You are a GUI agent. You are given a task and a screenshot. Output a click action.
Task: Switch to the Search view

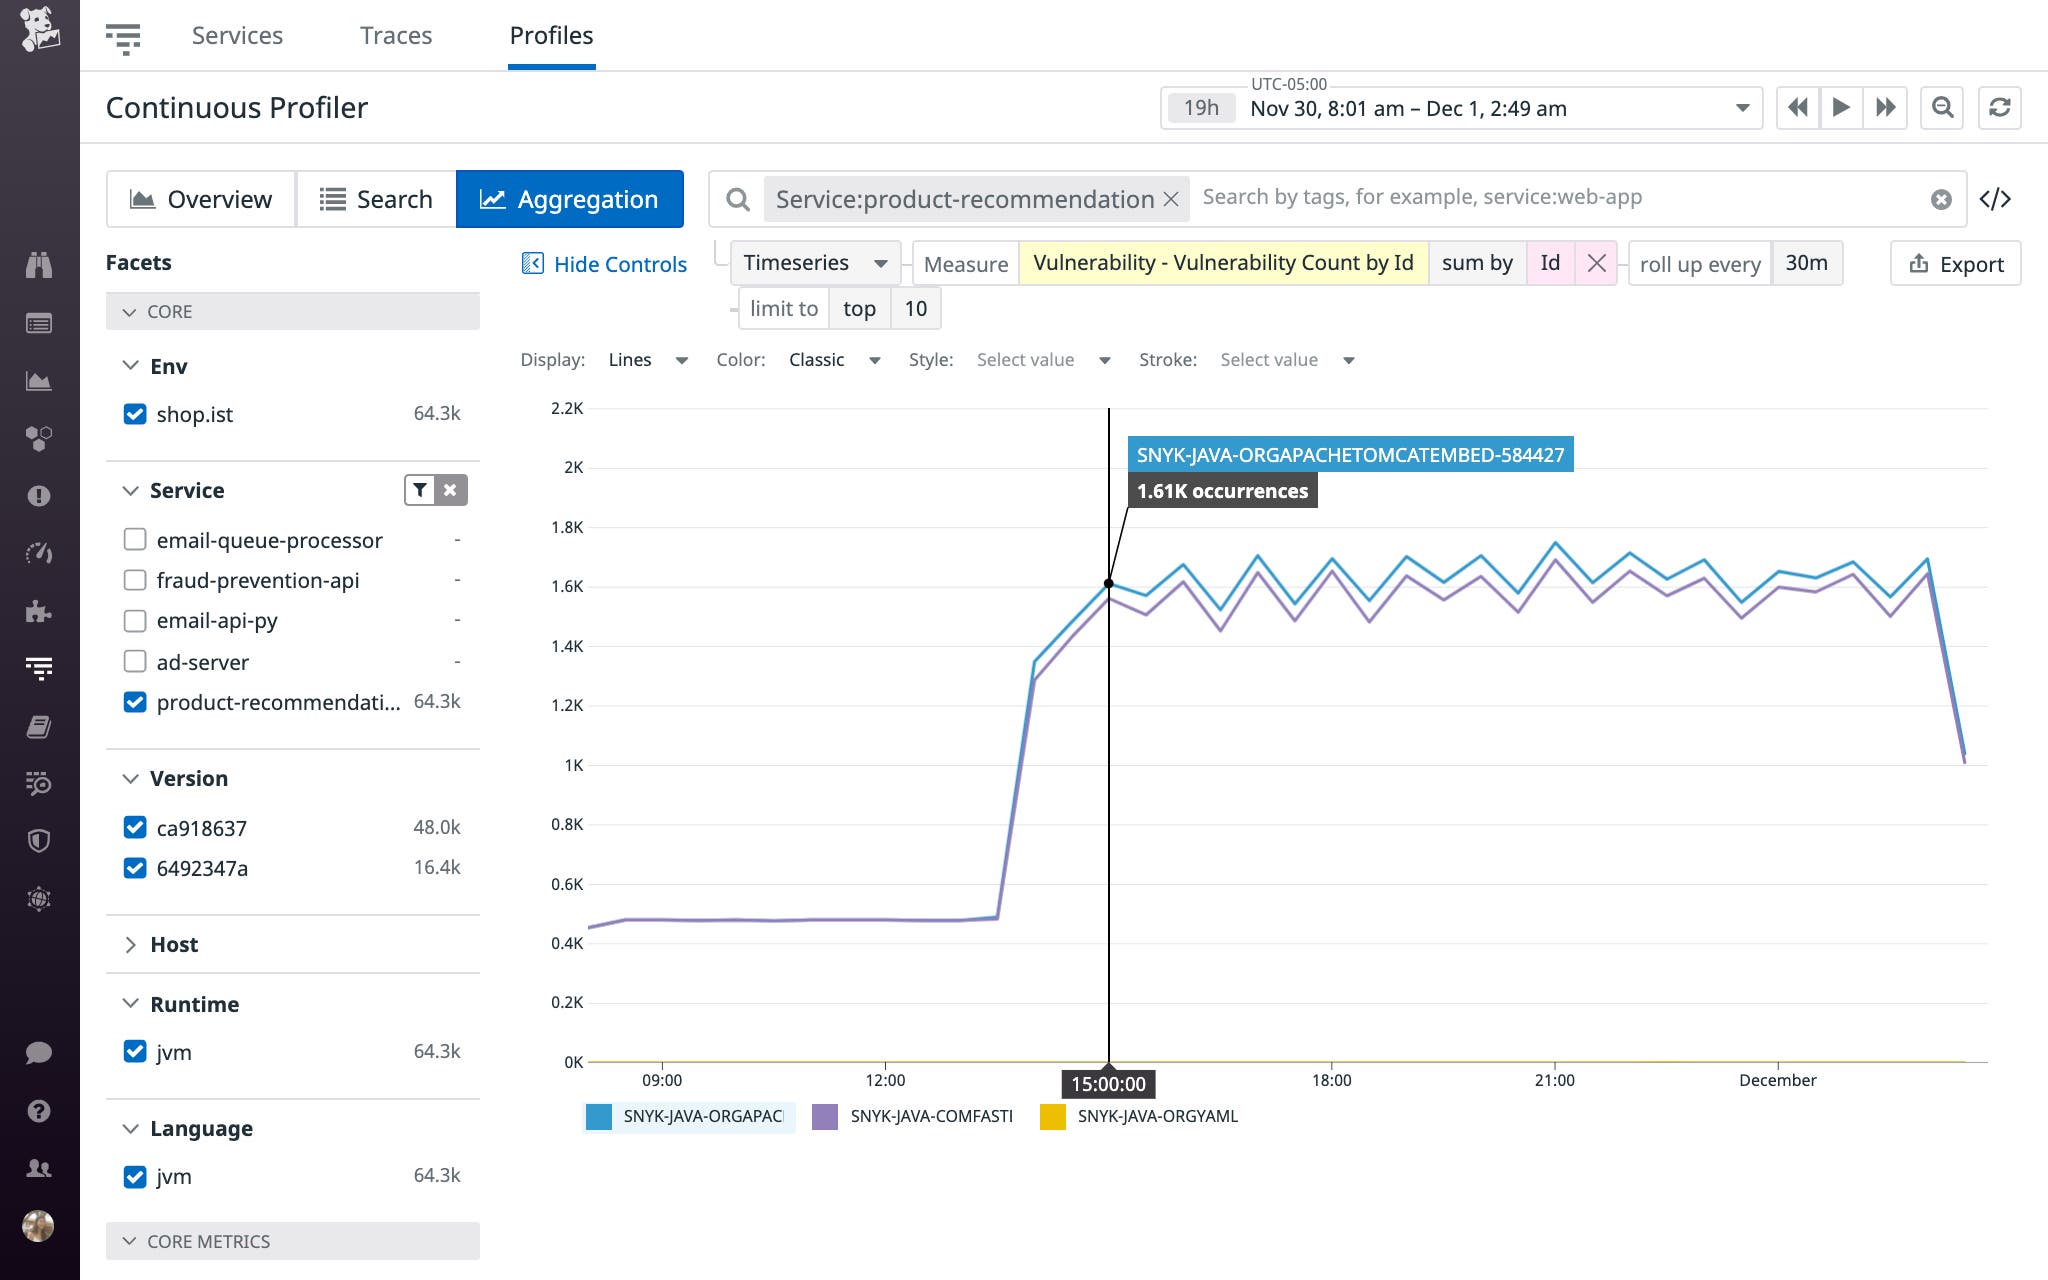pos(377,198)
